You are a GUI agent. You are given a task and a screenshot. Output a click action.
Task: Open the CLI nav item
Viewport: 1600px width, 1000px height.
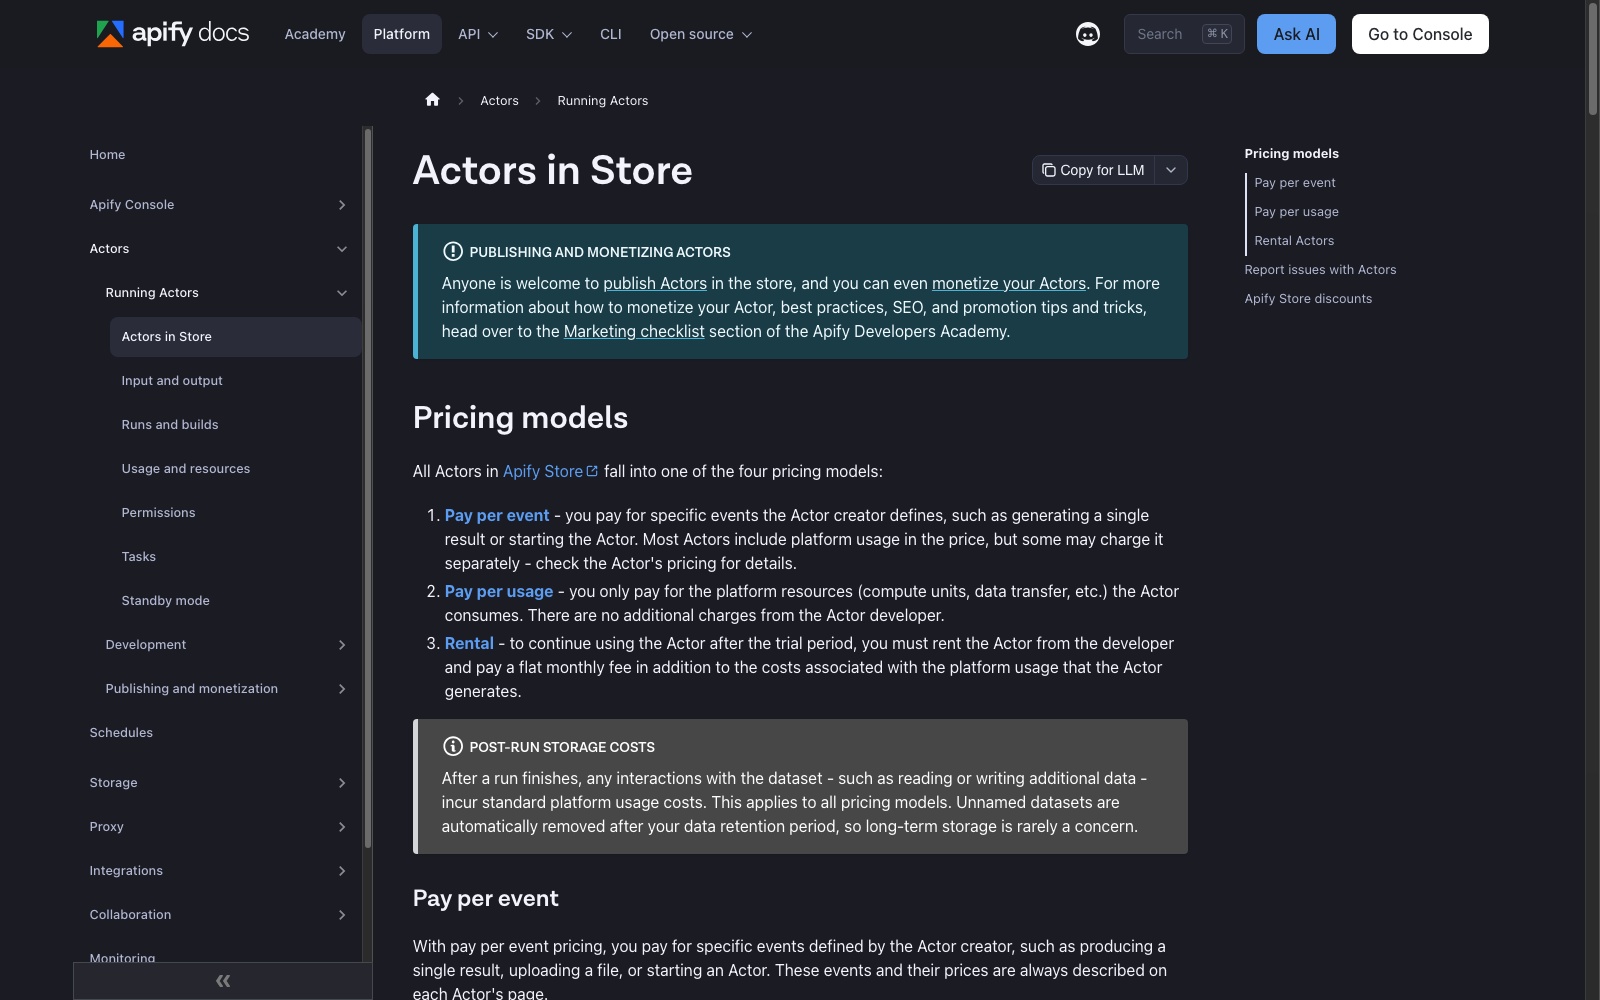point(611,34)
